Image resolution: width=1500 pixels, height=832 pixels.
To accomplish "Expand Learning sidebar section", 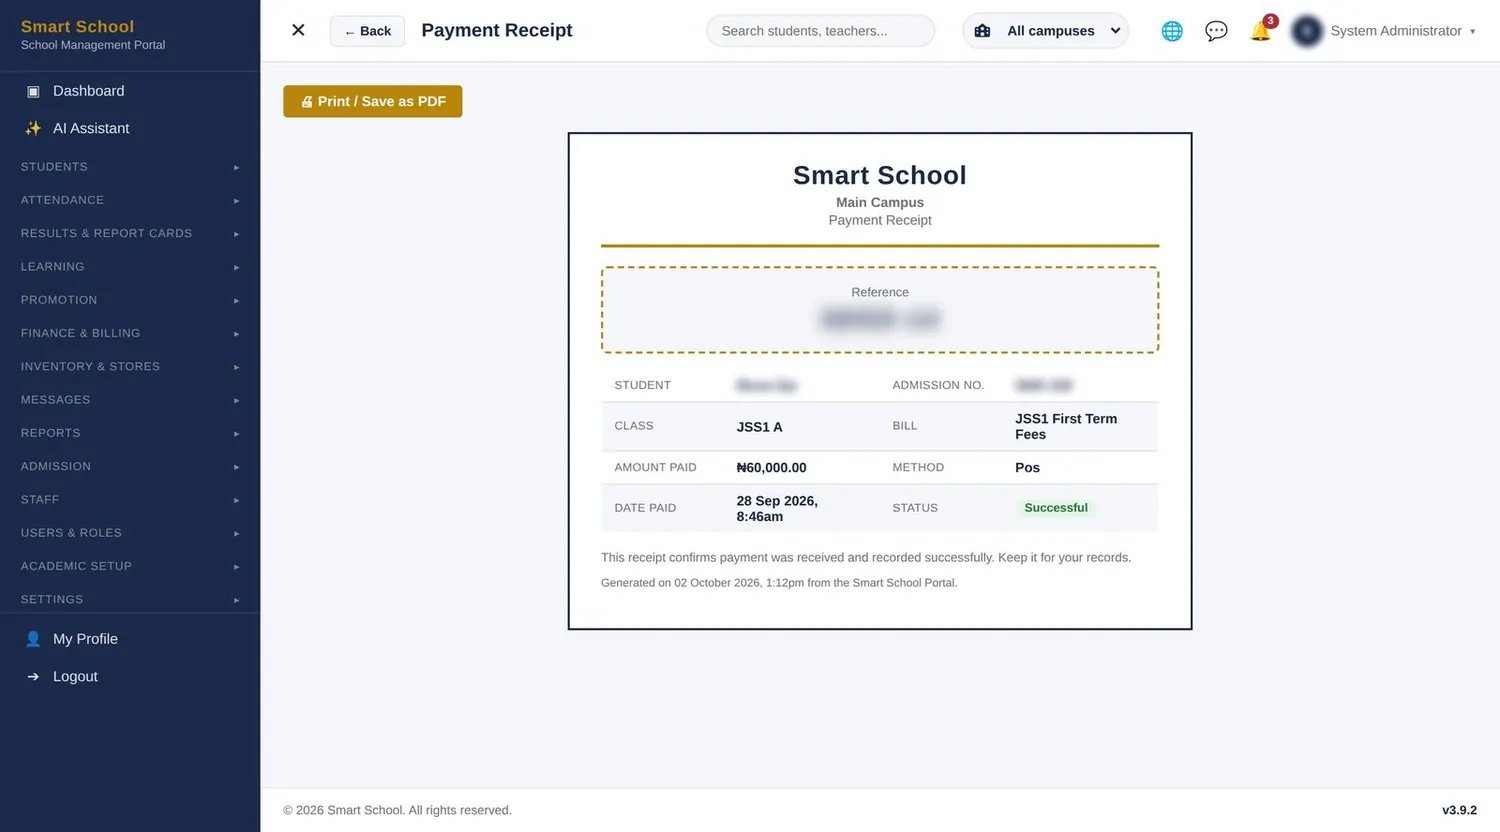I will click(x=130, y=267).
